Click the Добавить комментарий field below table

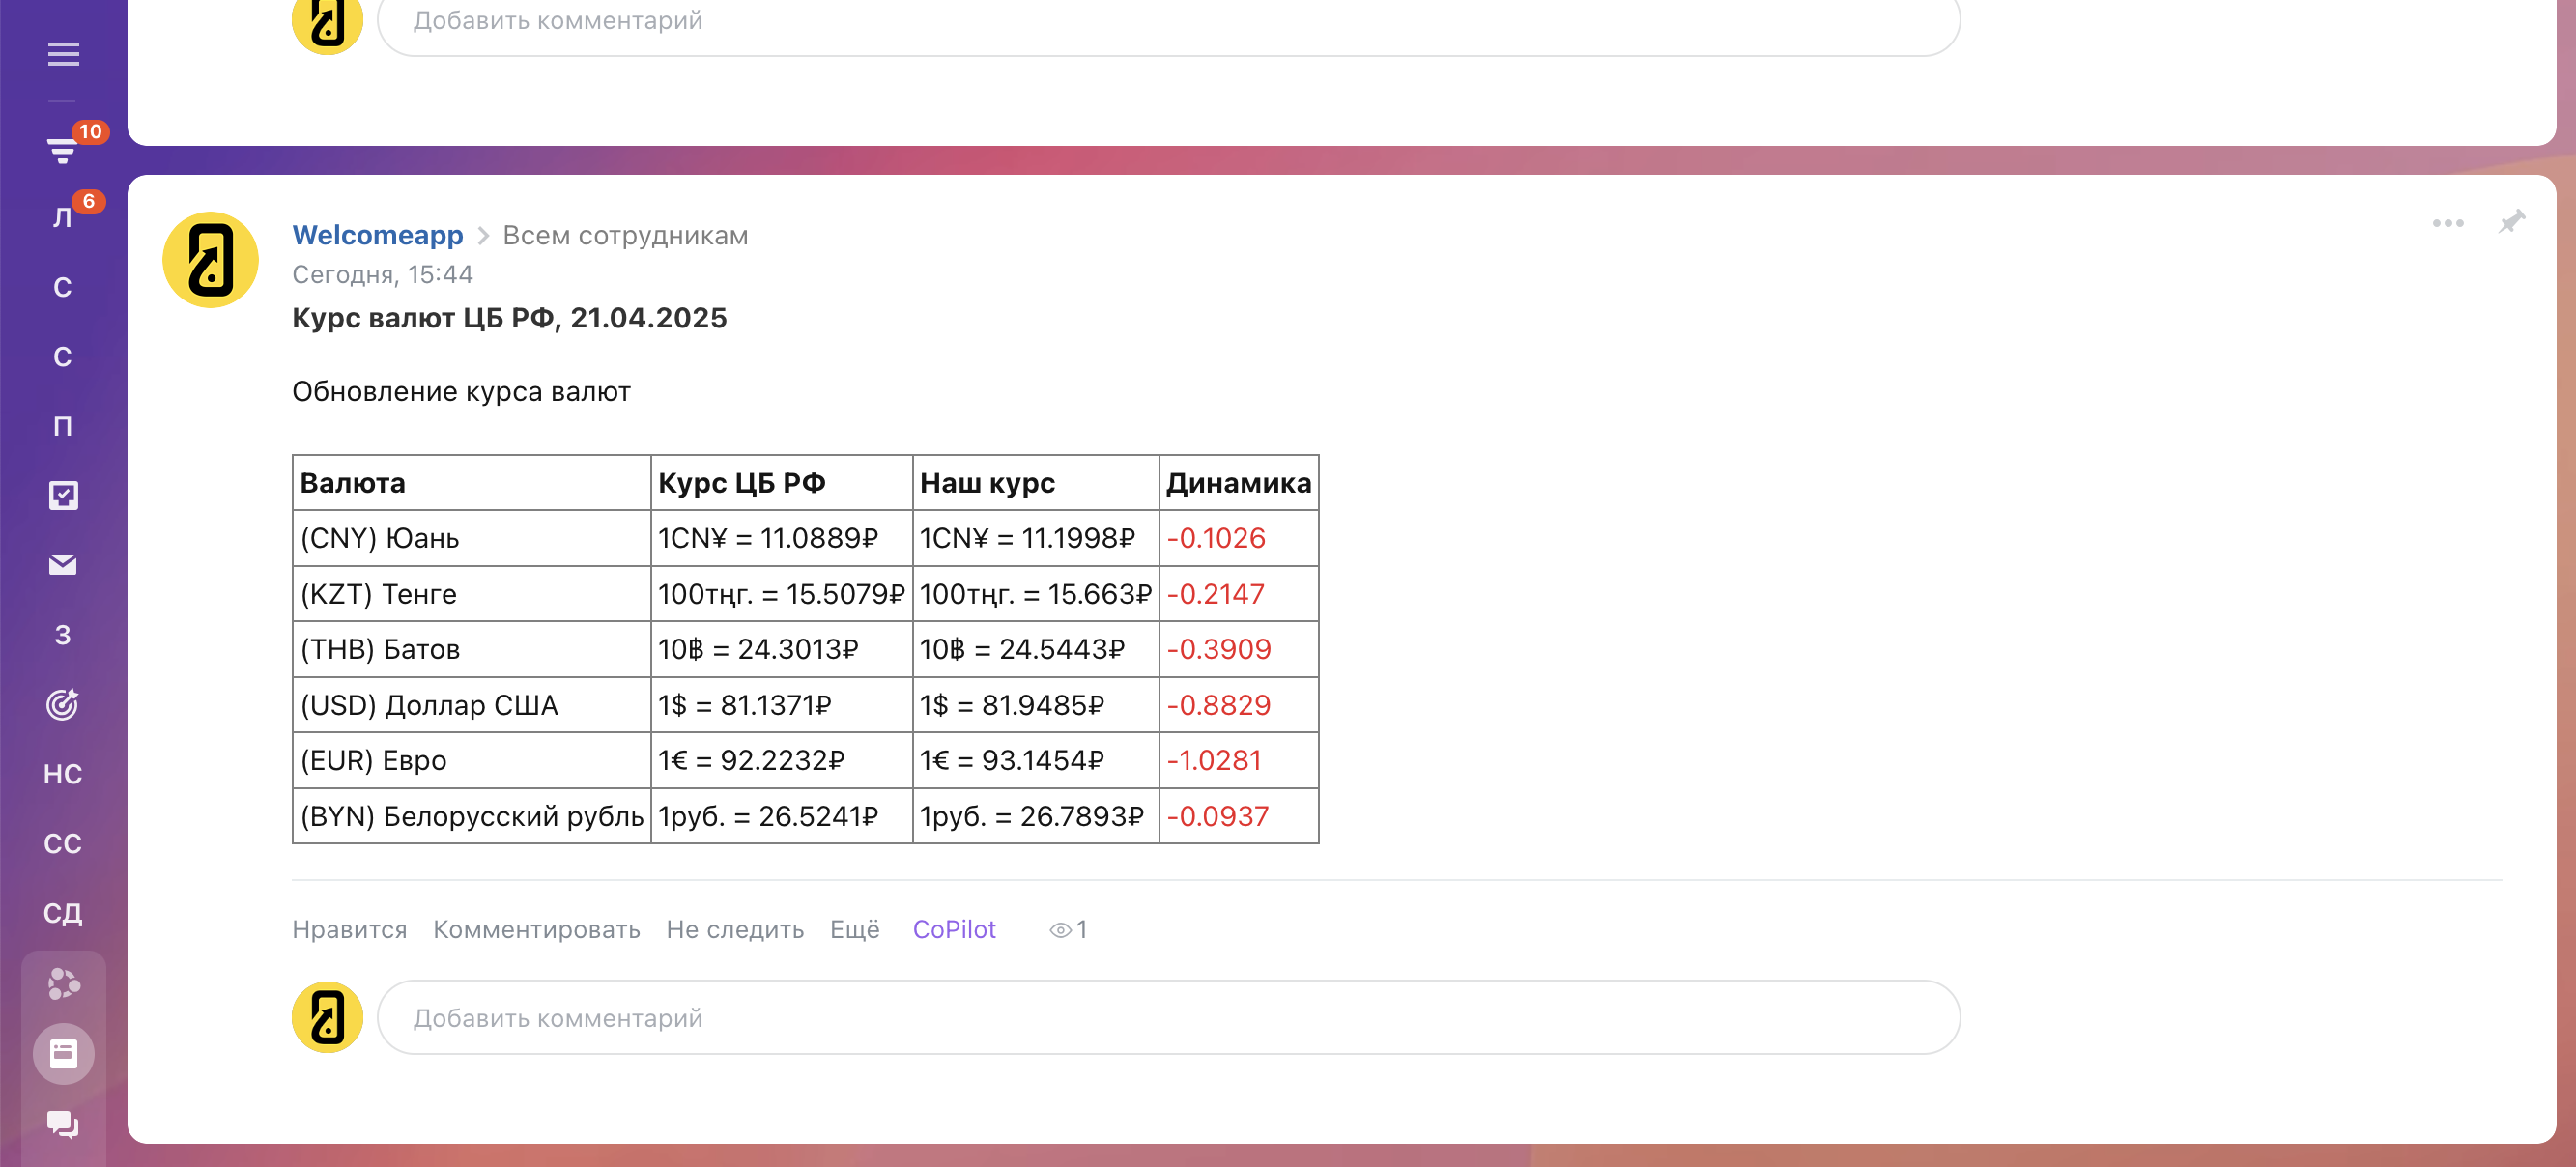pyautogui.click(x=1167, y=1017)
